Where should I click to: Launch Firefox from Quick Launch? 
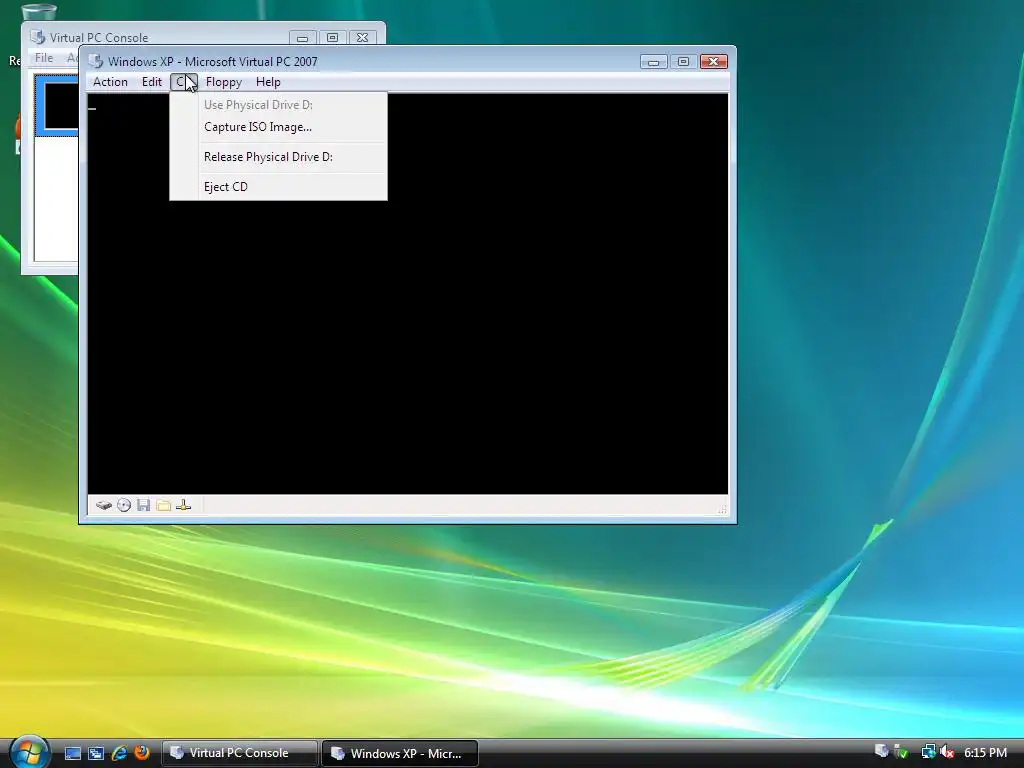point(142,753)
